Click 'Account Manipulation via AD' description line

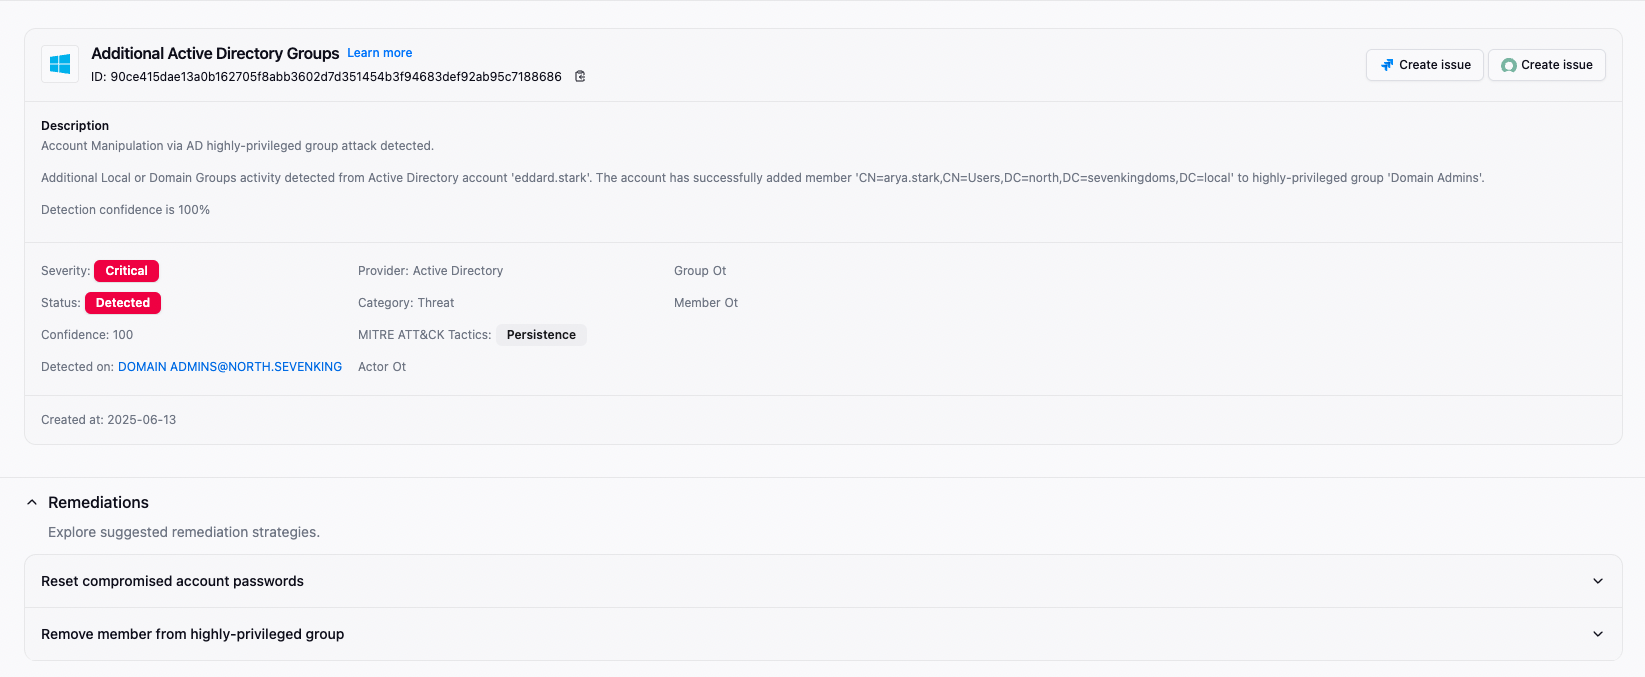(237, 146)
